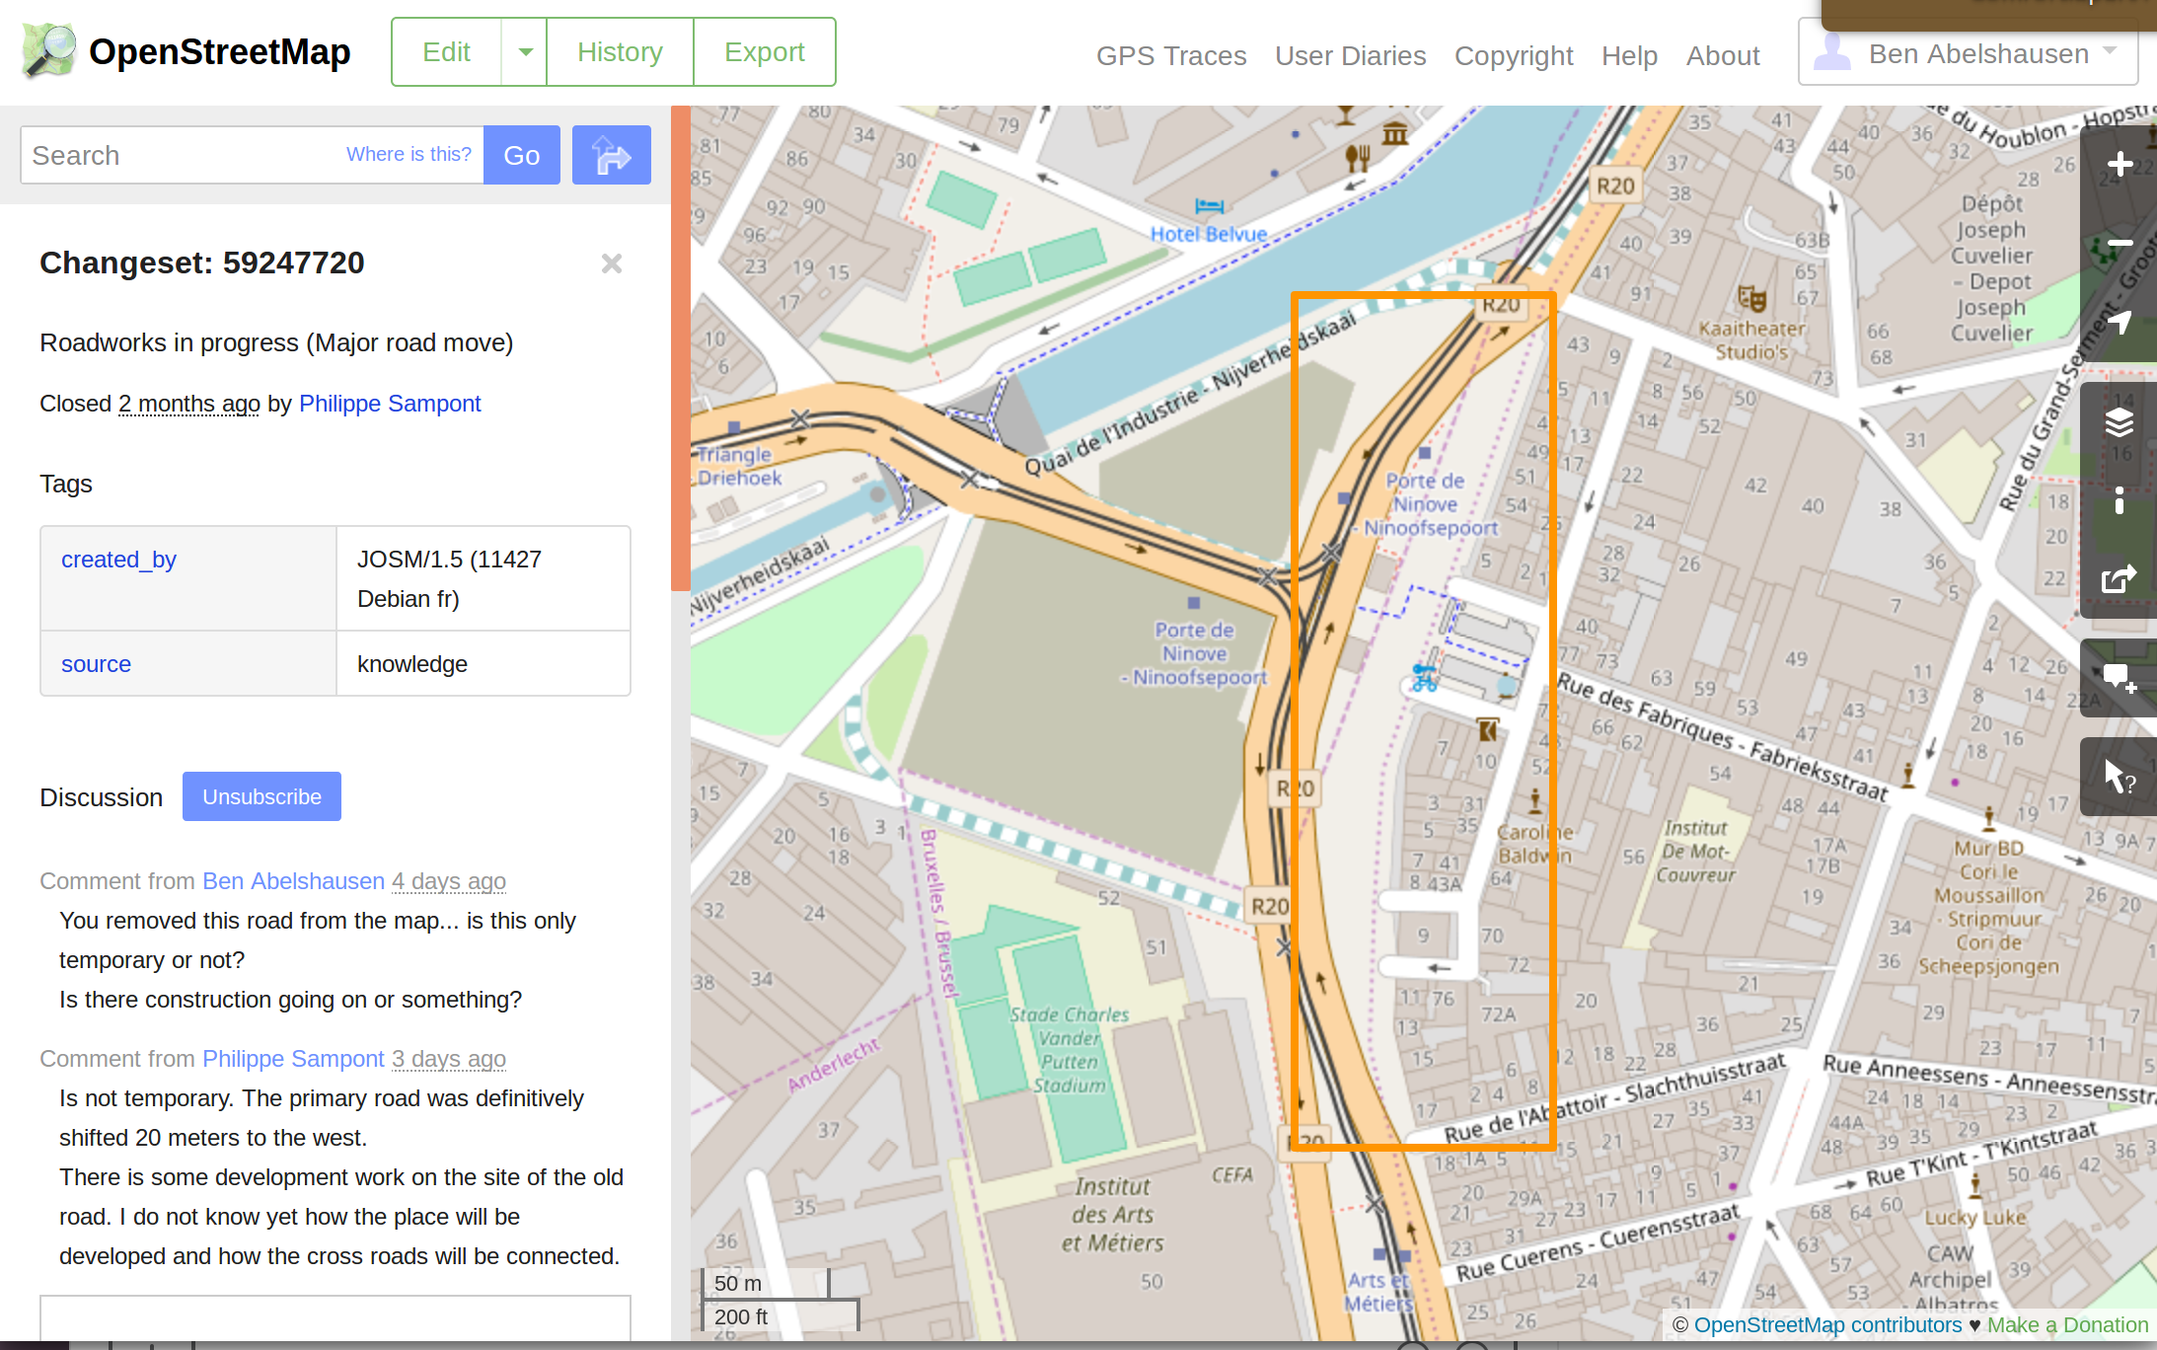Screen dimensions: 2157x1350
Task: Expand the Edit dropdown arrow
Action: click(524, 52)
